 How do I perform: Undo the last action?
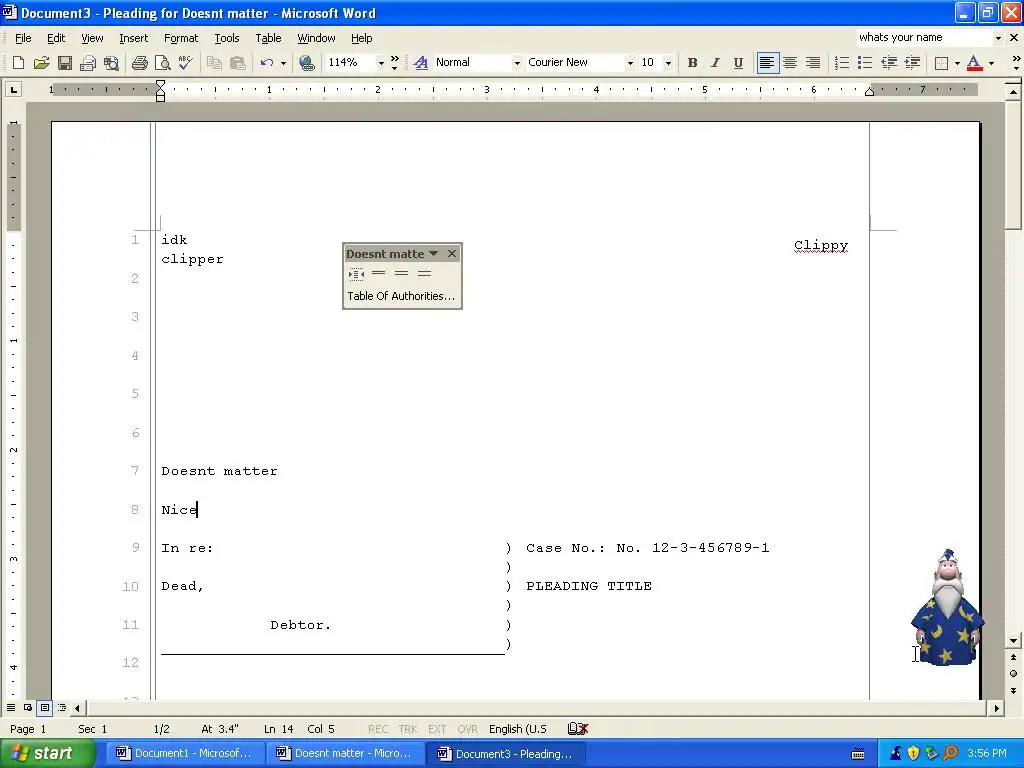point(266,63)
